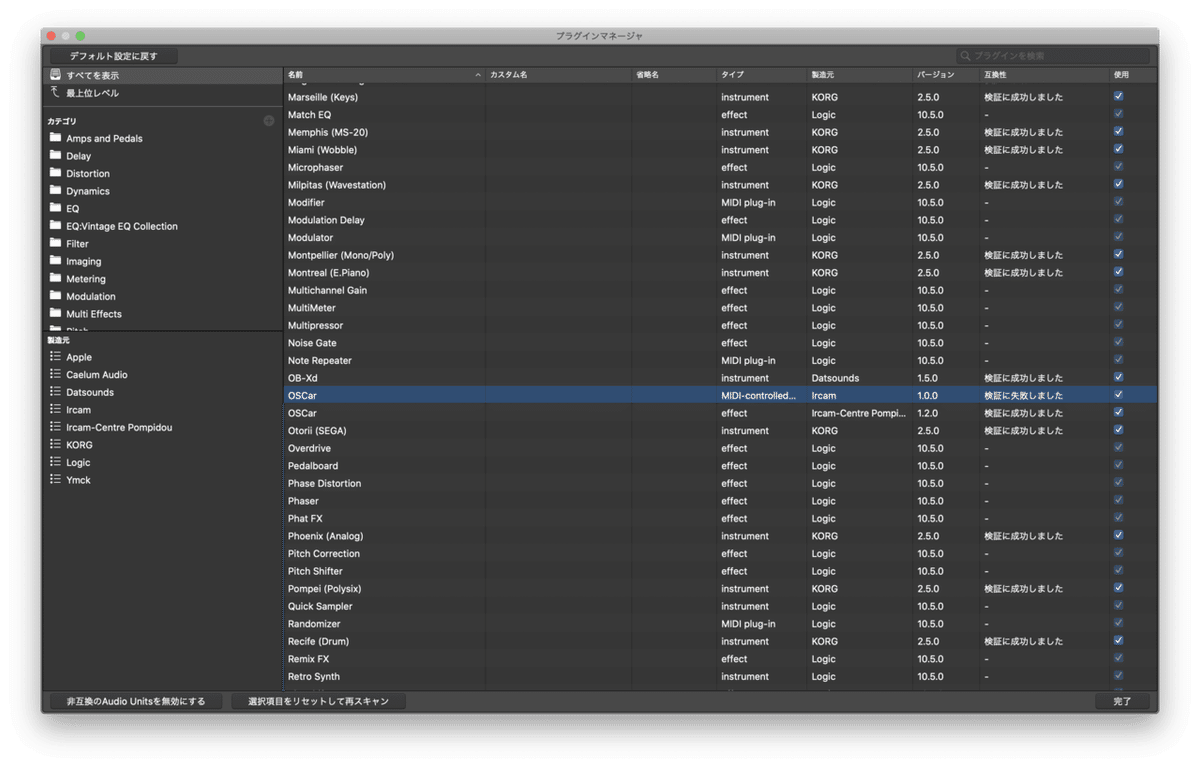Click the show-all icon in the sidebar
Viewport: 1200px width, 768px height.
tap(56, 75)
